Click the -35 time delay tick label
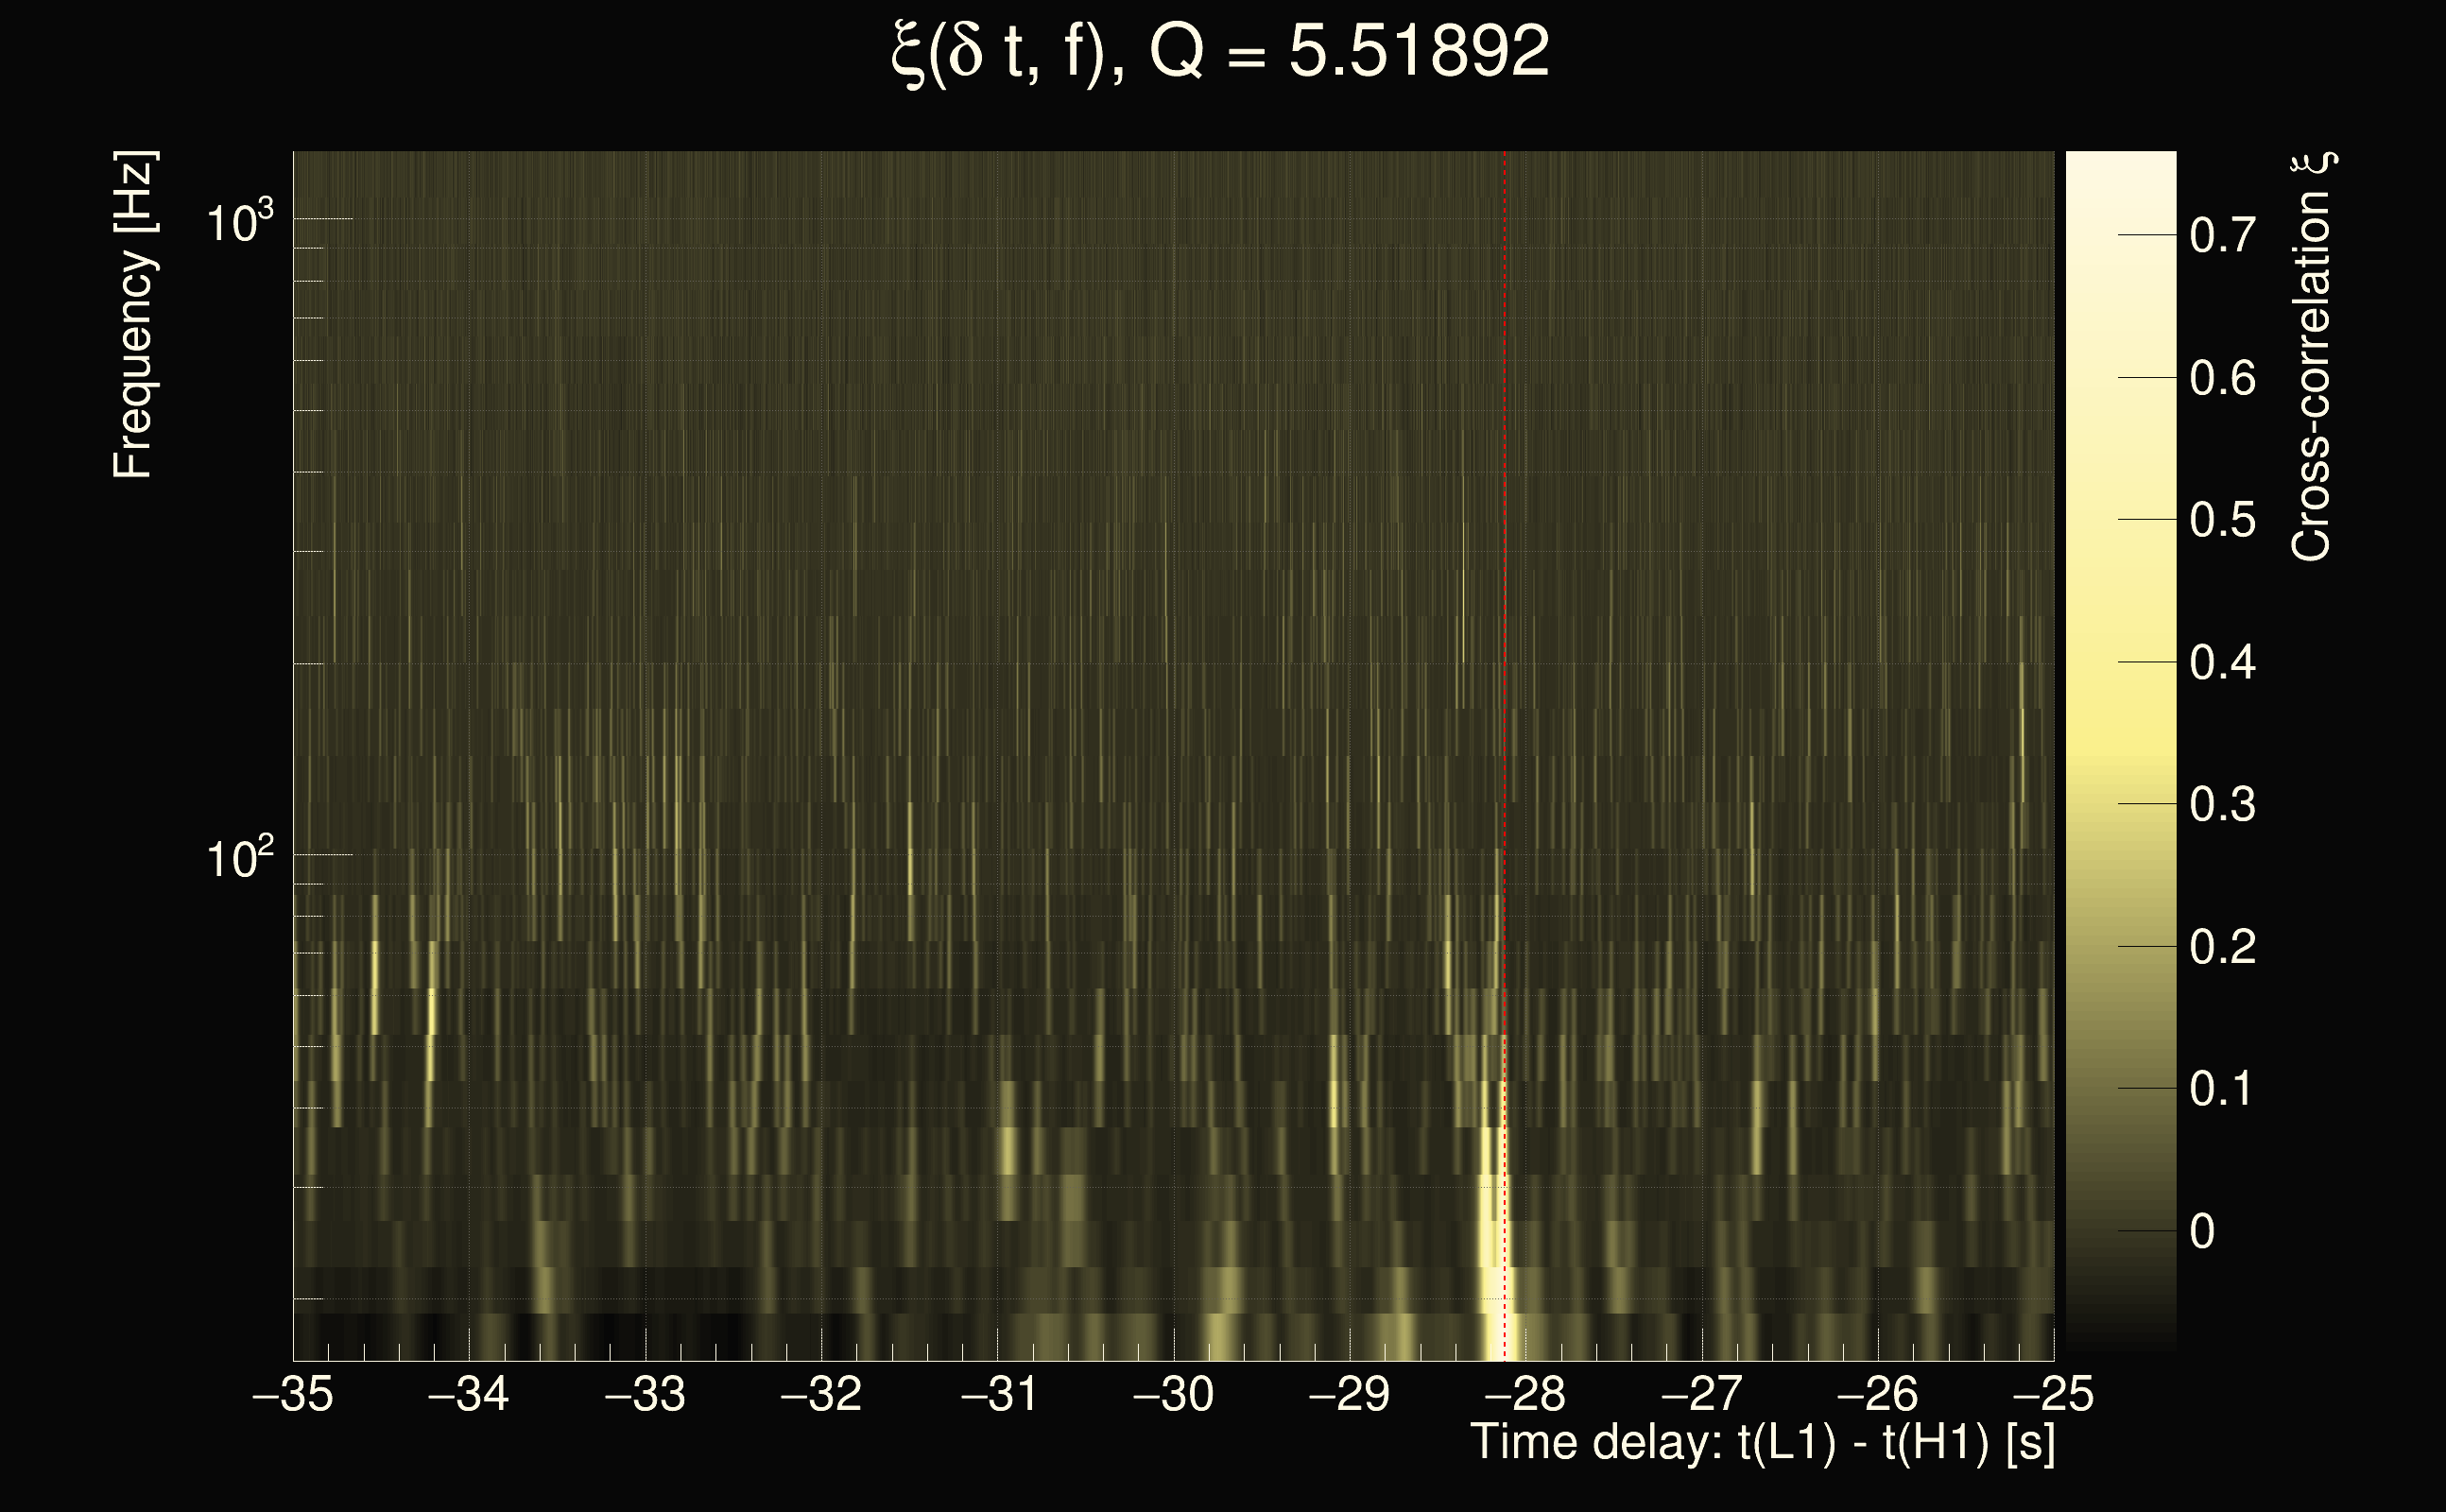The width and height of the screenshot is (2446, 1512). click(x=293, y=1394)
